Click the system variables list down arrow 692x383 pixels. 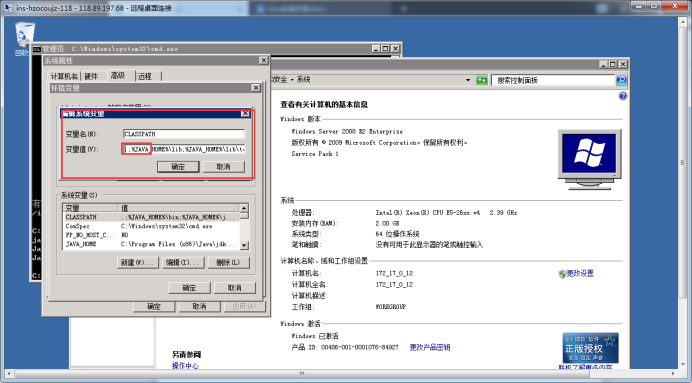[x=244, y=245]
